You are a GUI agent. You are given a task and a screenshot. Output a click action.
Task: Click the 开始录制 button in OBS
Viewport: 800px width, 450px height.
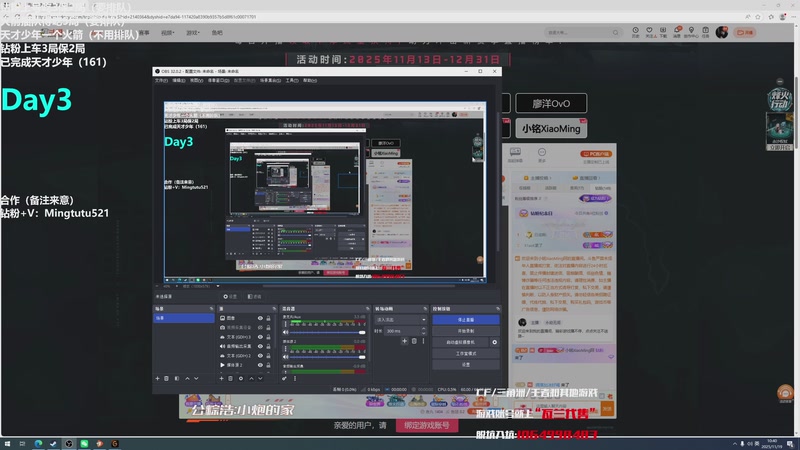[x=465, y=331]
